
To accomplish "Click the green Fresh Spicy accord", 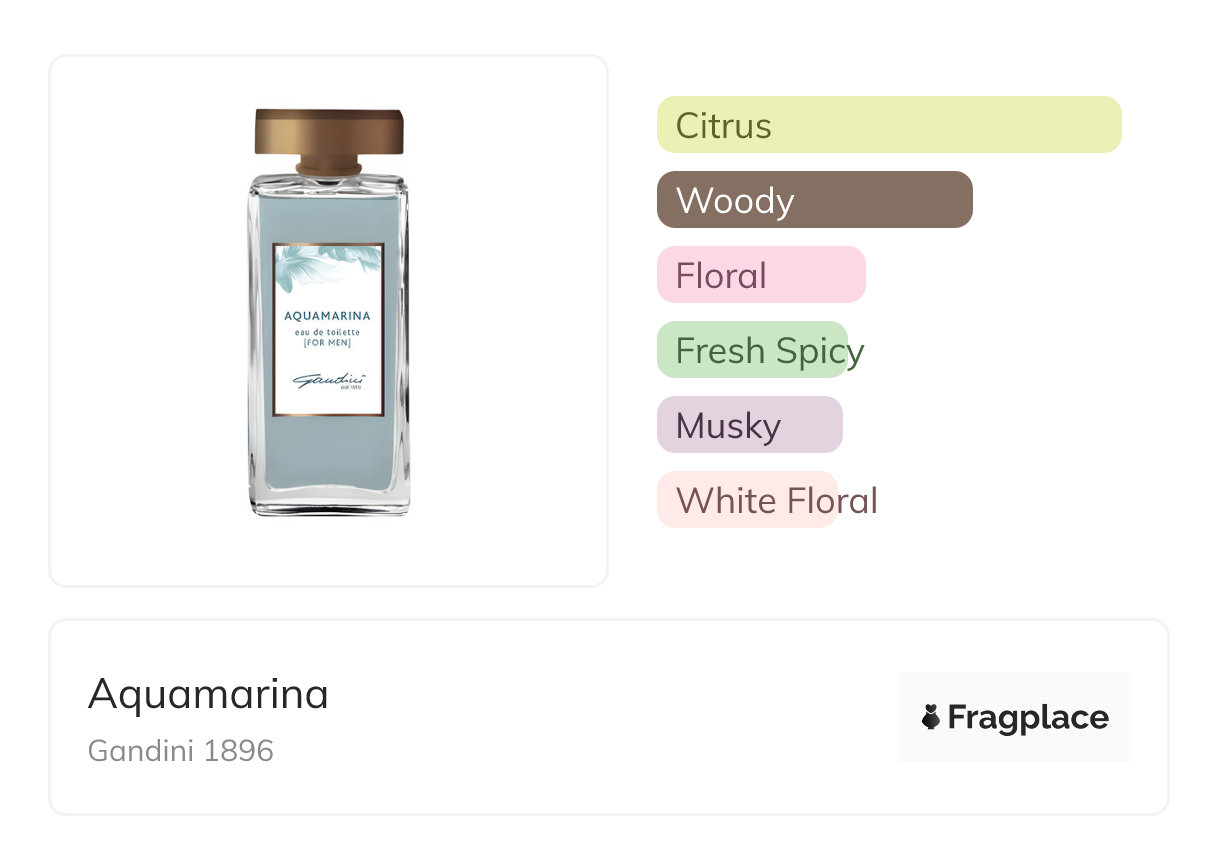I will point(752,350).
